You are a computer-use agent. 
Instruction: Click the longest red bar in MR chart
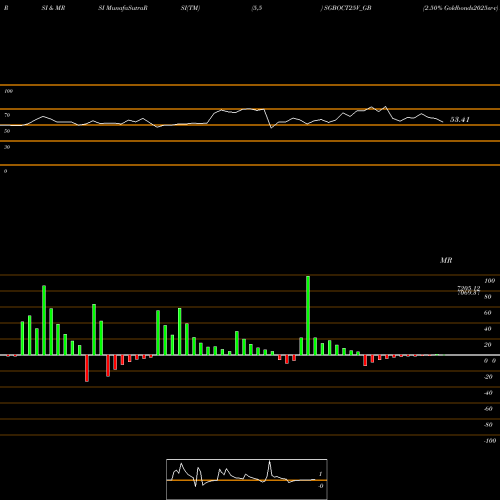(x=87, y=368)
